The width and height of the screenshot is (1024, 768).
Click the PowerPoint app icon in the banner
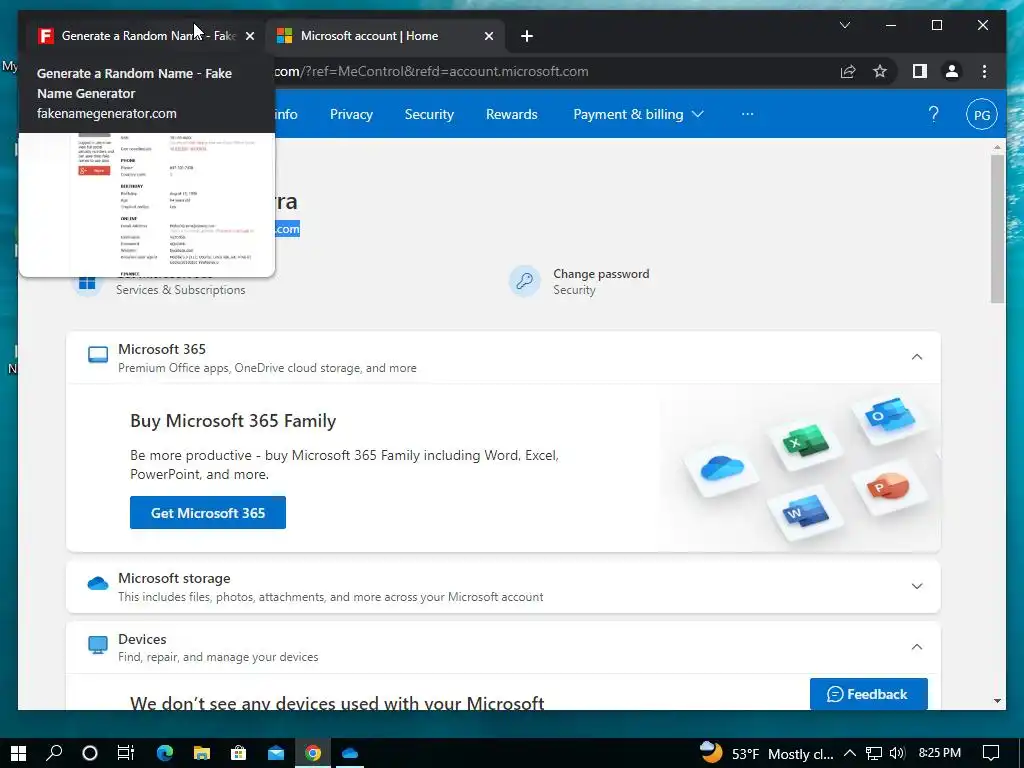(x=888, y=487)
